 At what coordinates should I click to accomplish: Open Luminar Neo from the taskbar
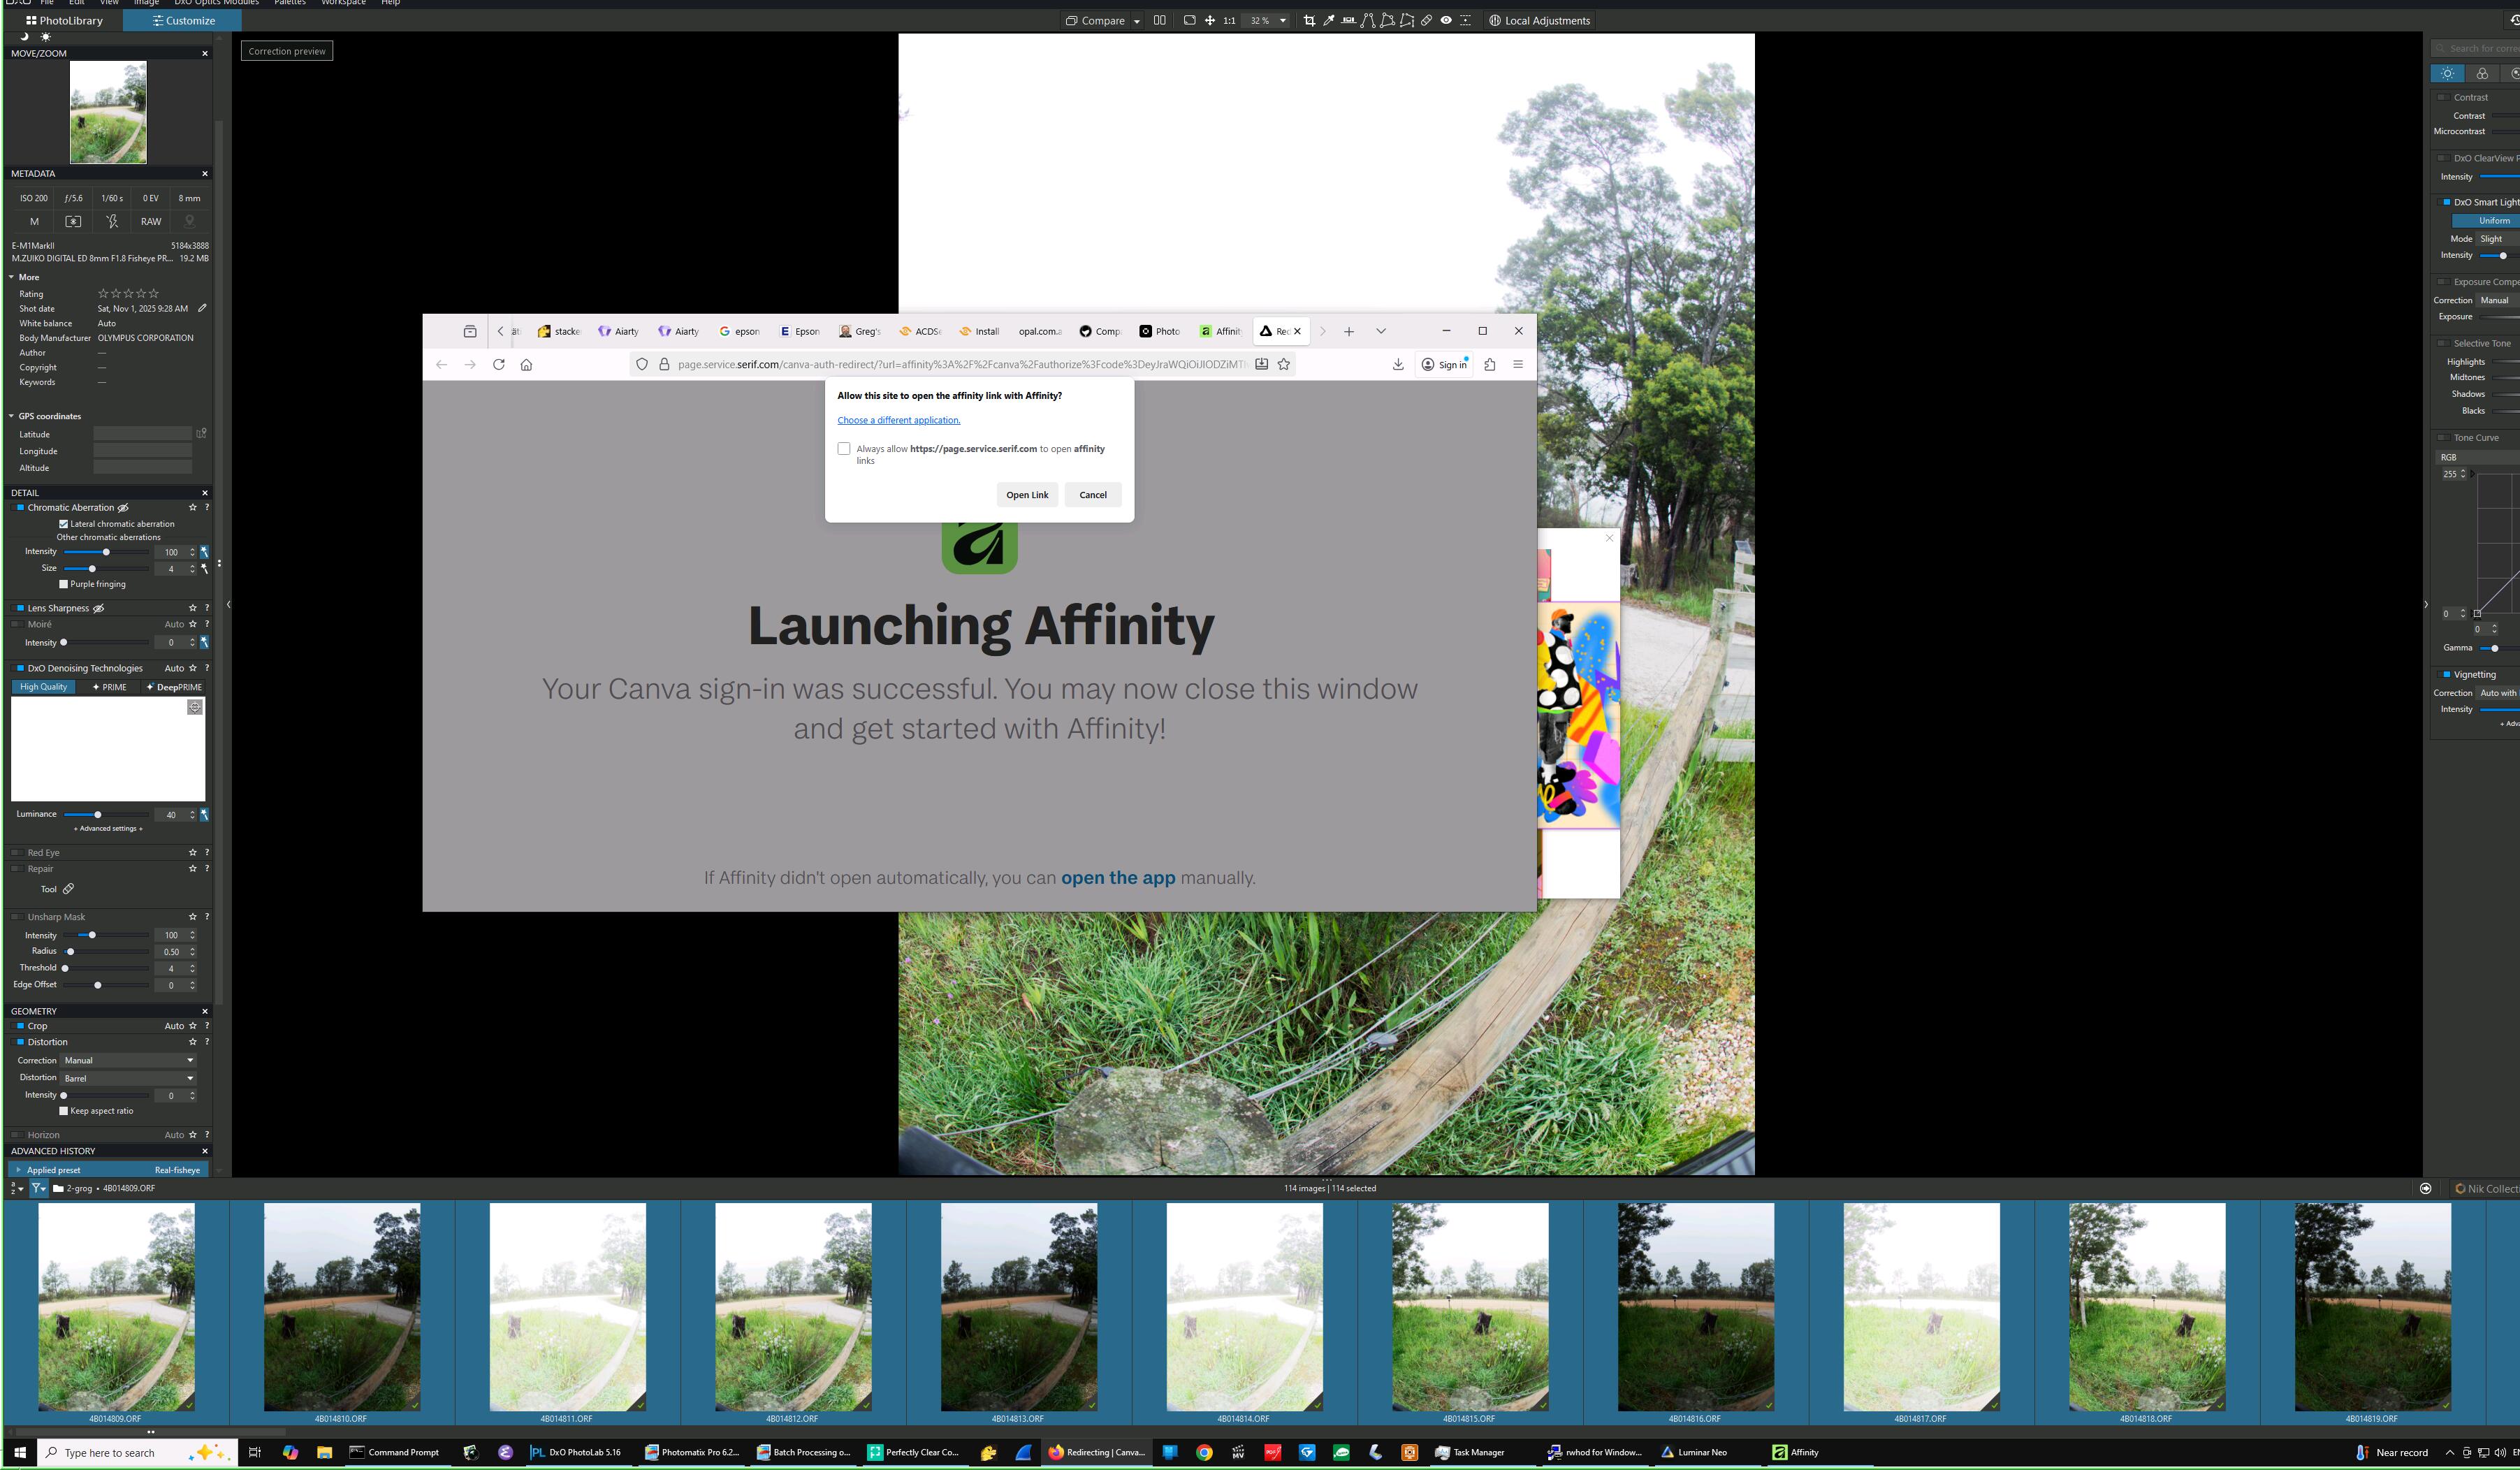(1694, 1453)
